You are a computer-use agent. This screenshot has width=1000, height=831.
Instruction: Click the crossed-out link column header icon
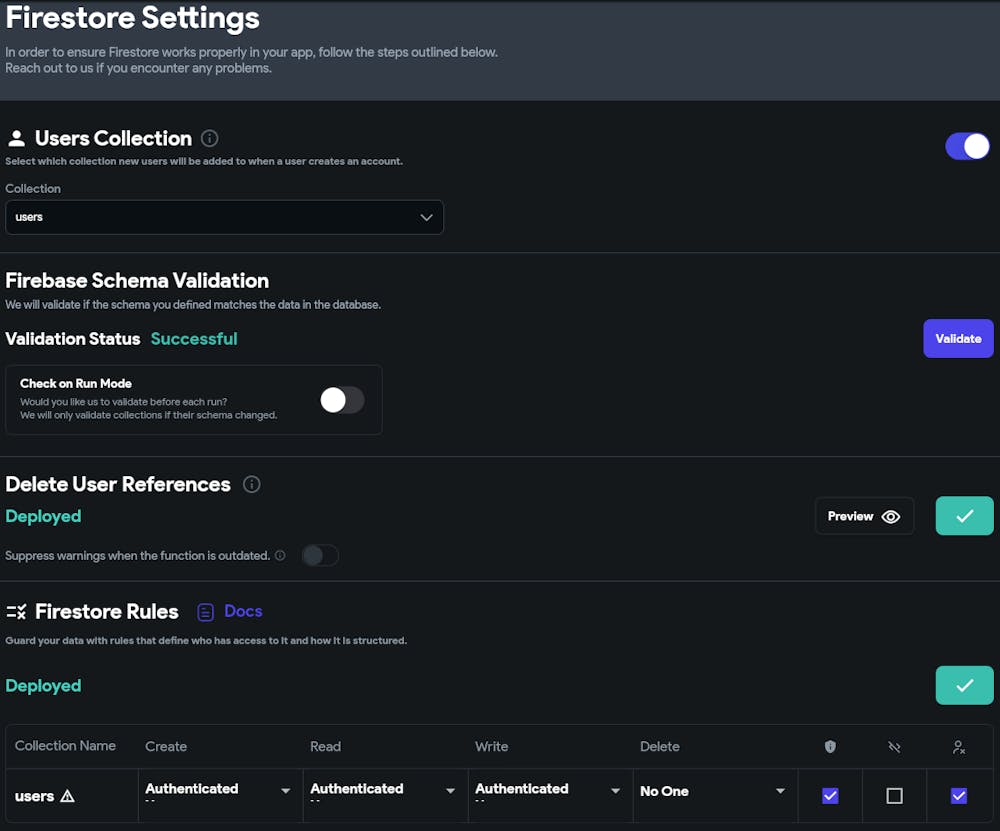[x=894, y=746]
